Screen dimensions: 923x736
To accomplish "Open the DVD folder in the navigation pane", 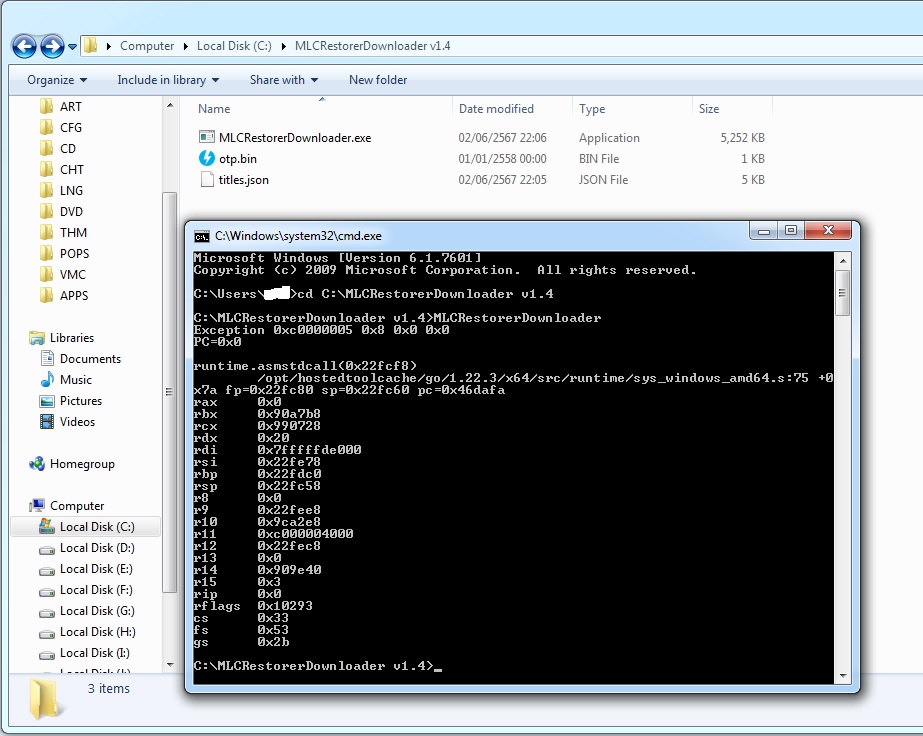I will point(71,211).
